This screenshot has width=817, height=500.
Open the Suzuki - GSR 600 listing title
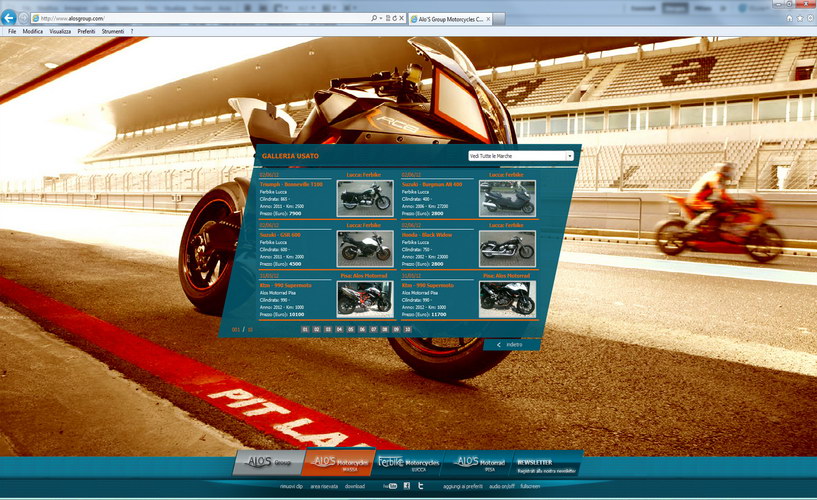click(x=280, y=235)
